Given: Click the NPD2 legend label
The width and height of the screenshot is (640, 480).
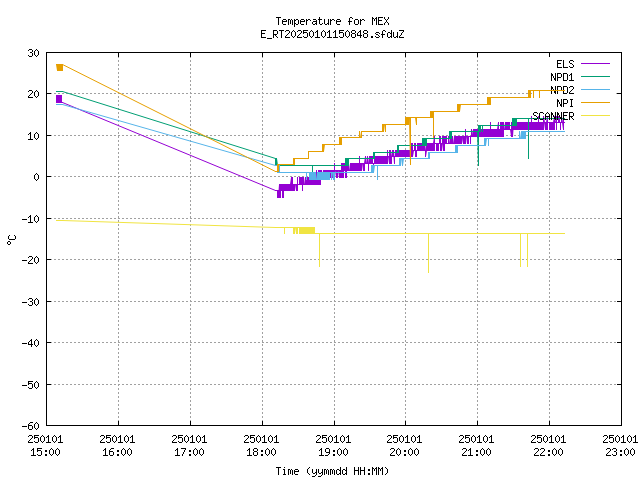Looking at the screenshot, I should (x=562, y=90).
